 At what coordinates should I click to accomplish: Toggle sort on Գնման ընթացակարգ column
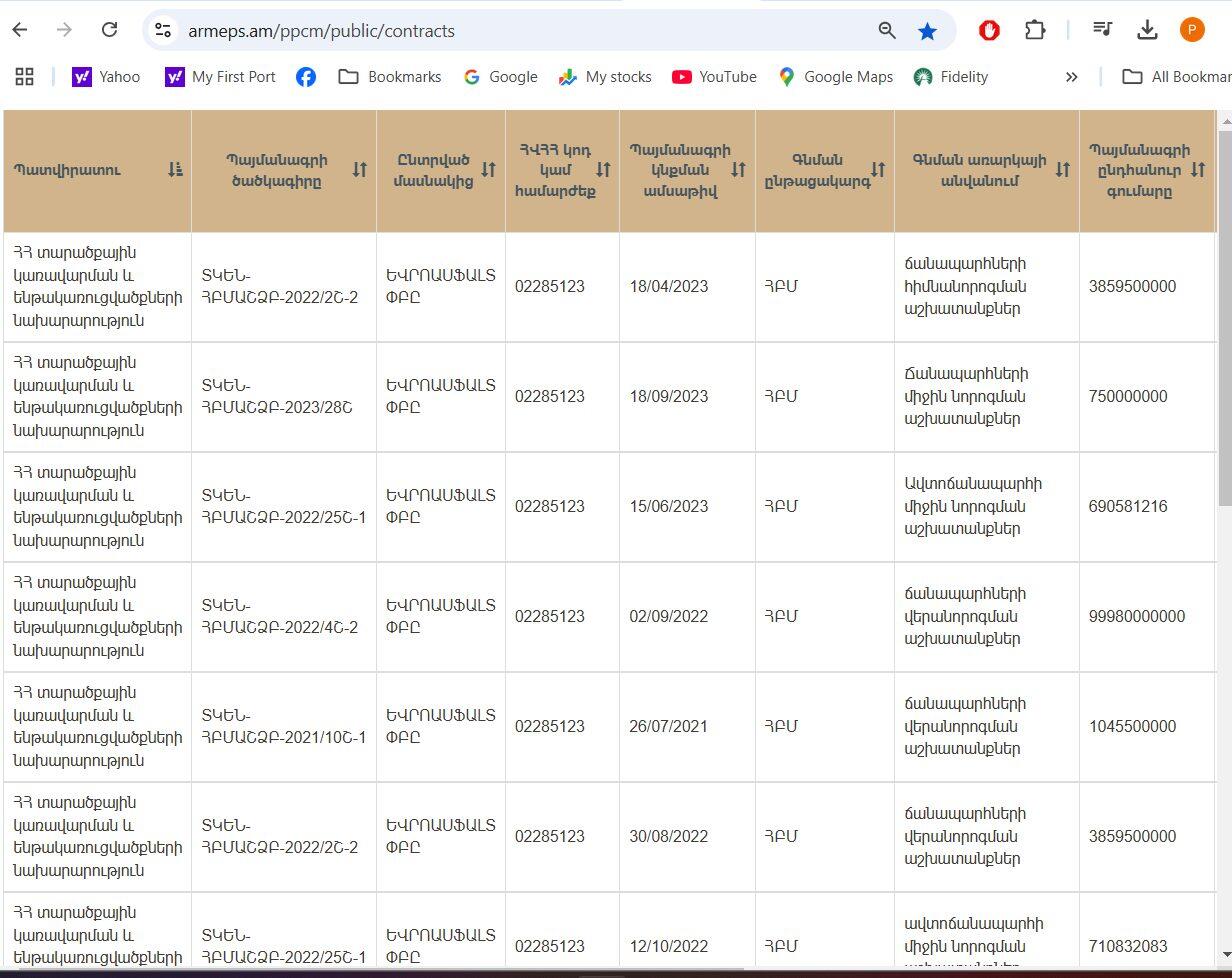(x=878, y=170)
